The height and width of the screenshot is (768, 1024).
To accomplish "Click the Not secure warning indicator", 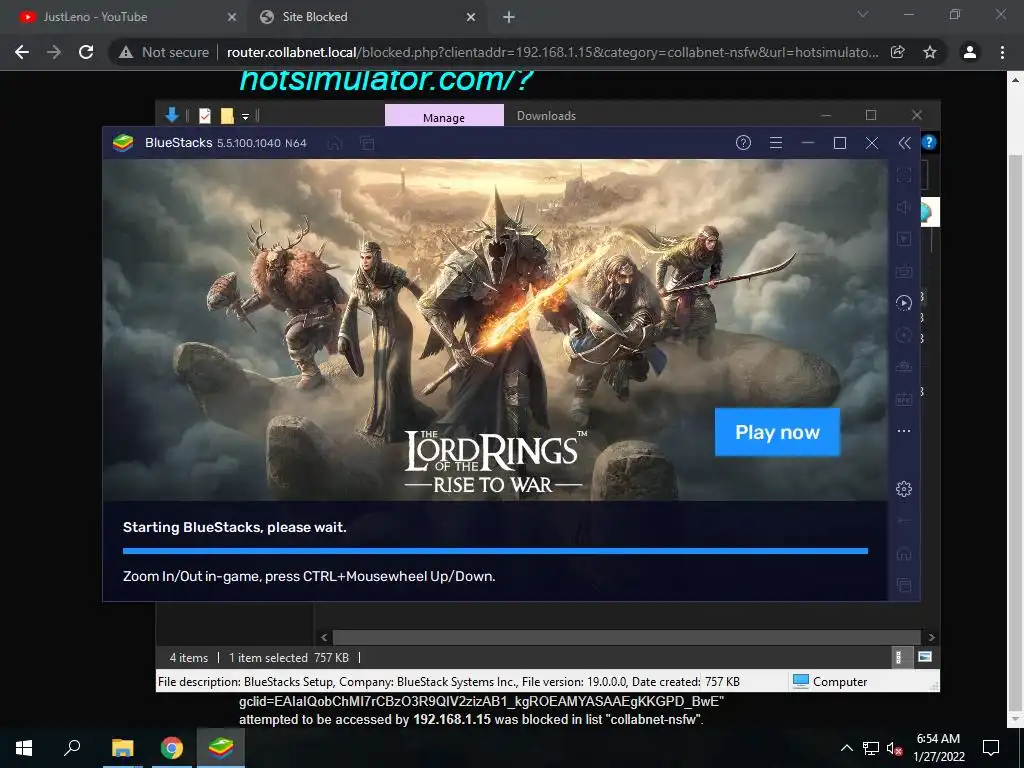I will pos(164,52).
